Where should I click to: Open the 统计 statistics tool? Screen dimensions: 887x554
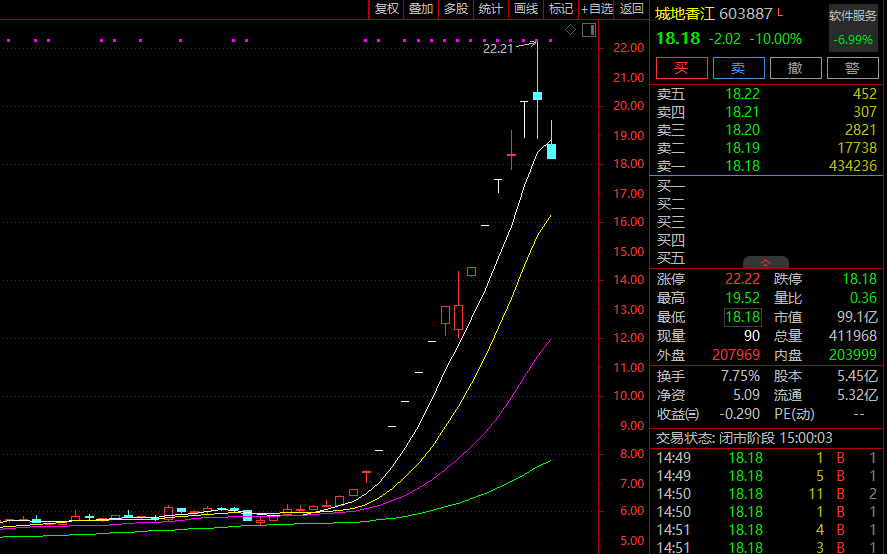(x=491, y=9)
